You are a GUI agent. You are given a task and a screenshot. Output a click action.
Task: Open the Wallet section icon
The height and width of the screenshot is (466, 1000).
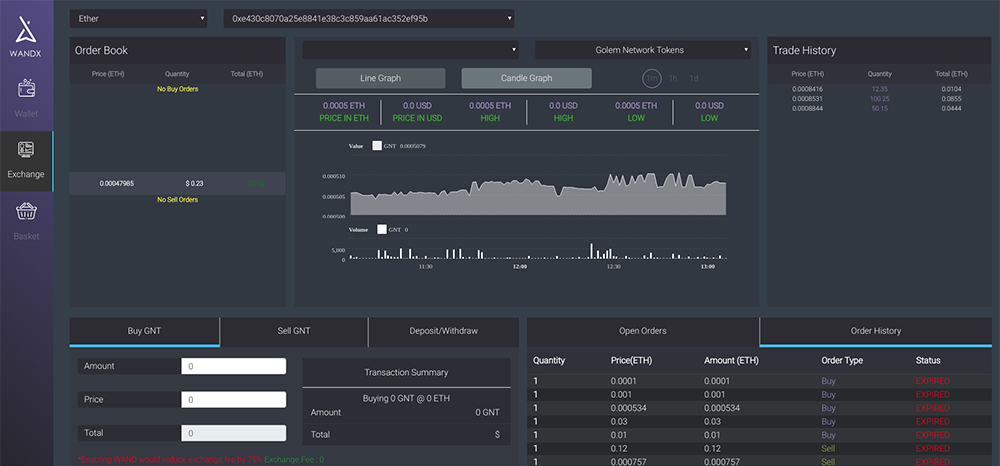[26, 89]
